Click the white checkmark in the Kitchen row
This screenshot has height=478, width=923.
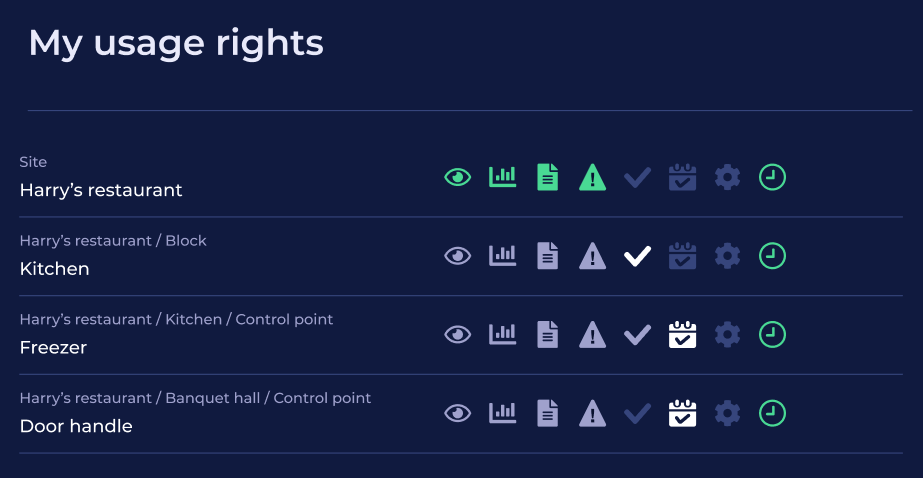point(637,256)
